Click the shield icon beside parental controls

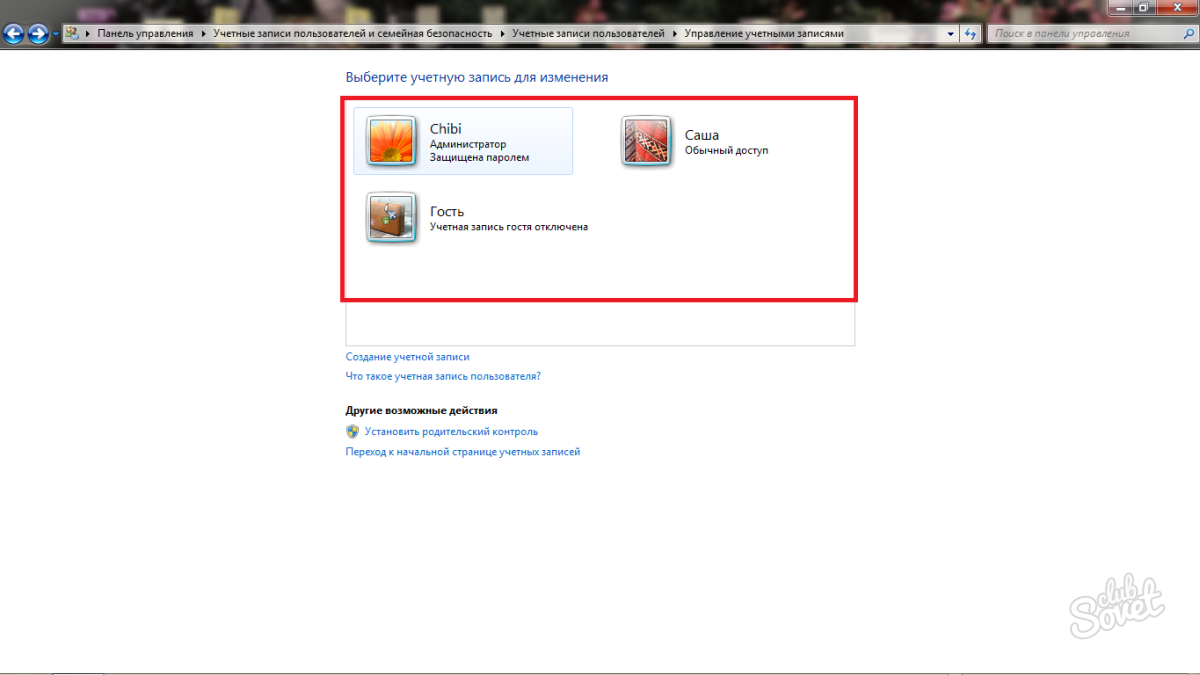click(352, 432)
